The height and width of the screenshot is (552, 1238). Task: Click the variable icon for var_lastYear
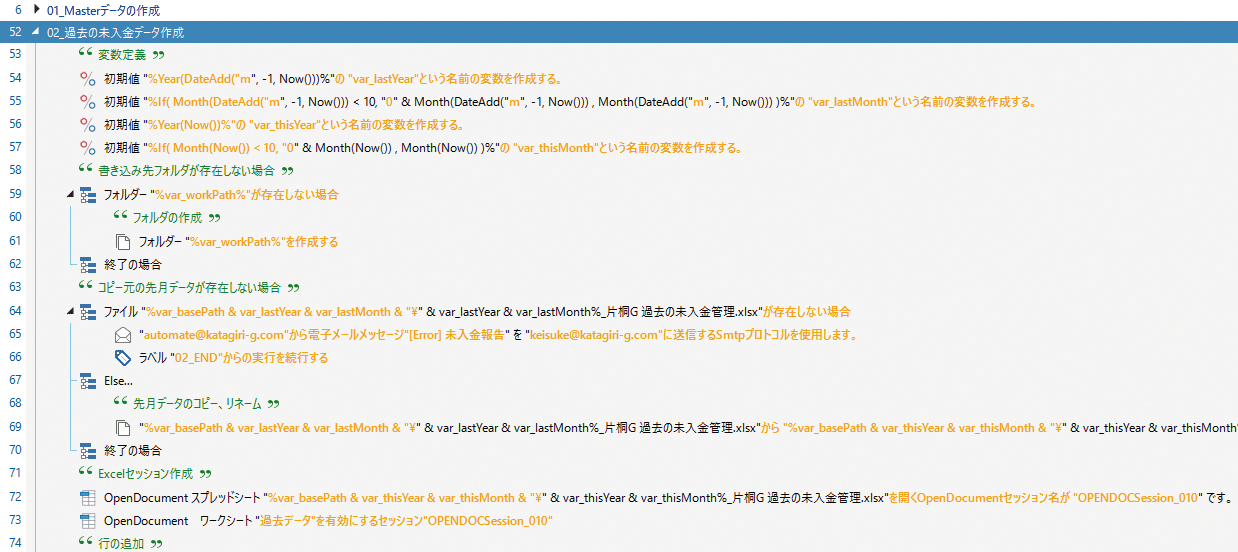tap(88, 79)
